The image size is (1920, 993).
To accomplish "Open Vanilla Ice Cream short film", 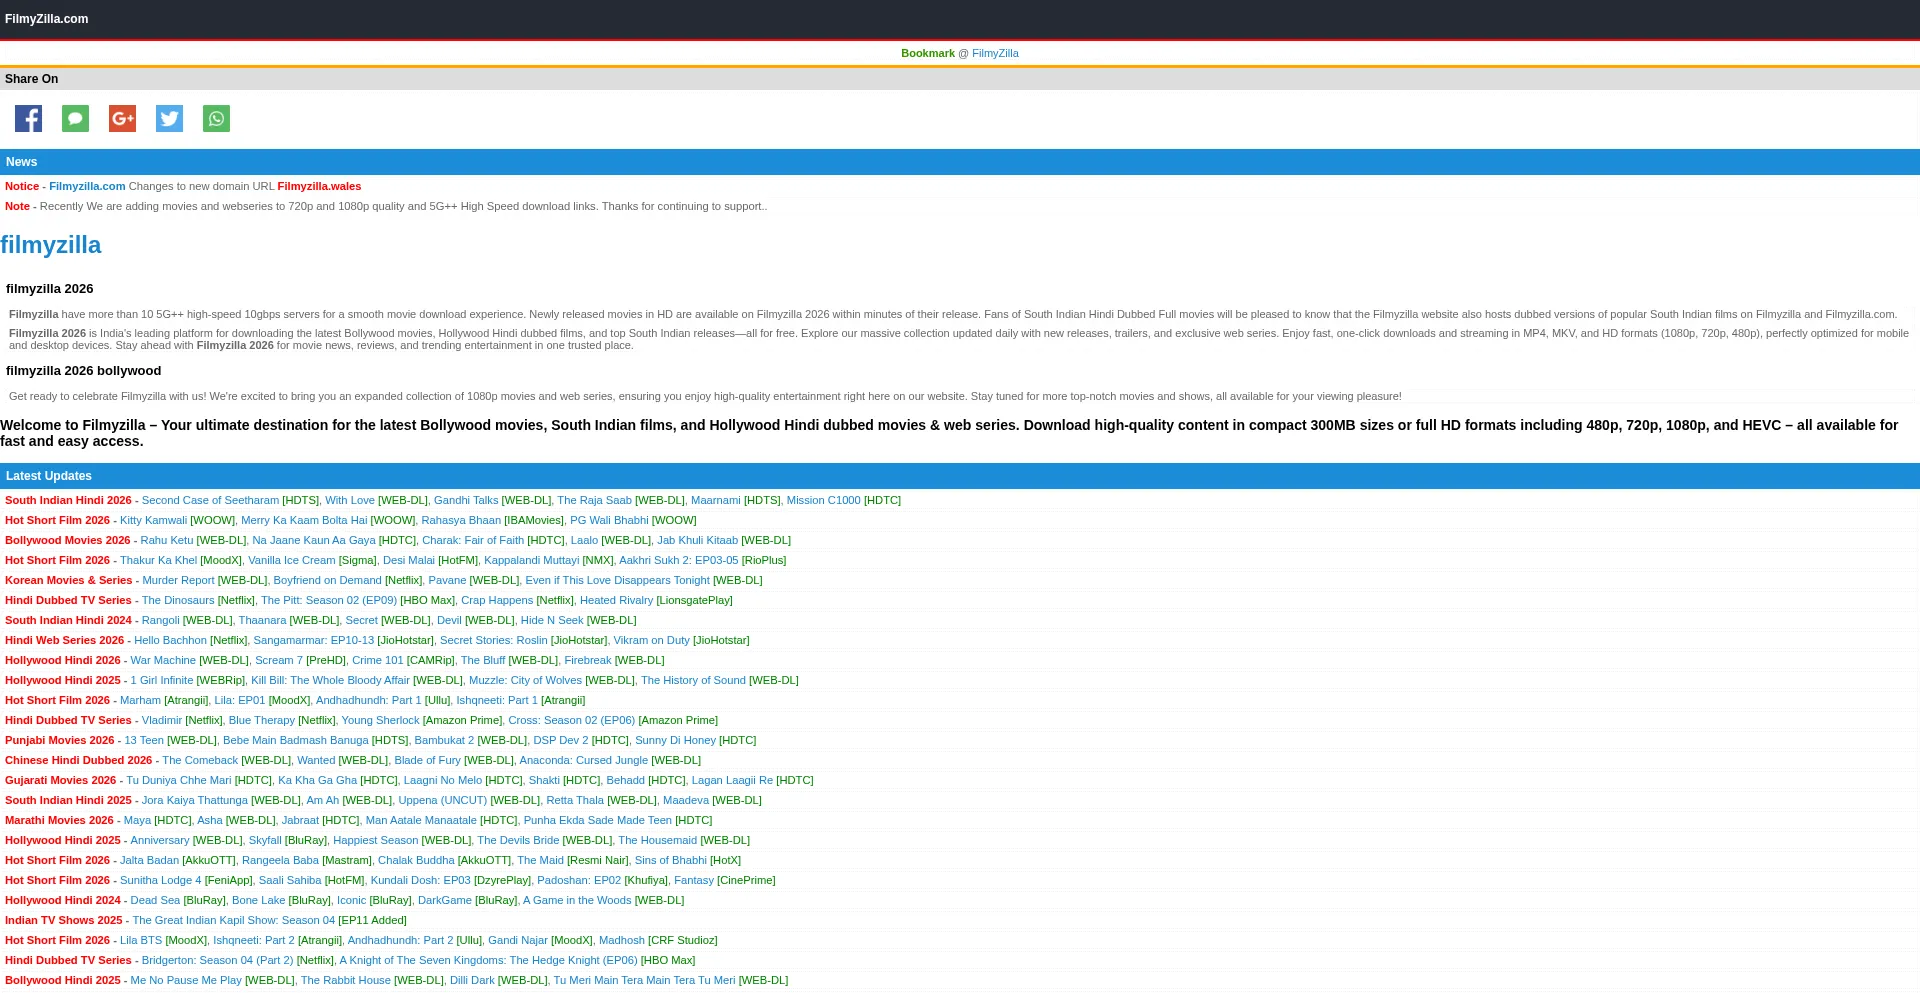I will point(291,560).
